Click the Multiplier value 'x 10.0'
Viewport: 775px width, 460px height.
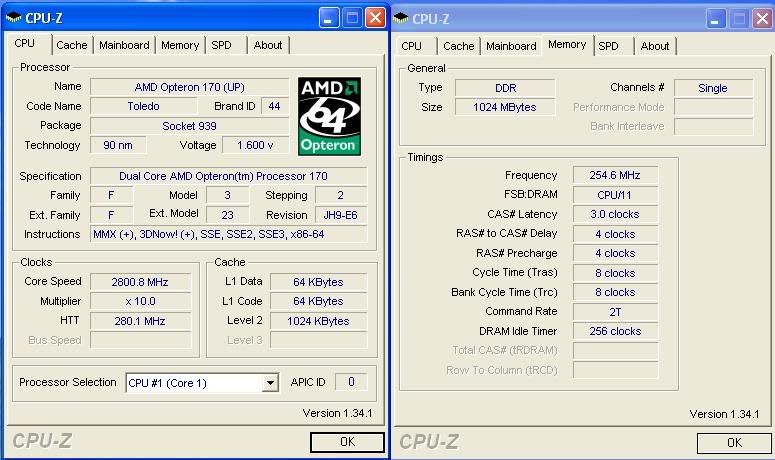[140, 301]
